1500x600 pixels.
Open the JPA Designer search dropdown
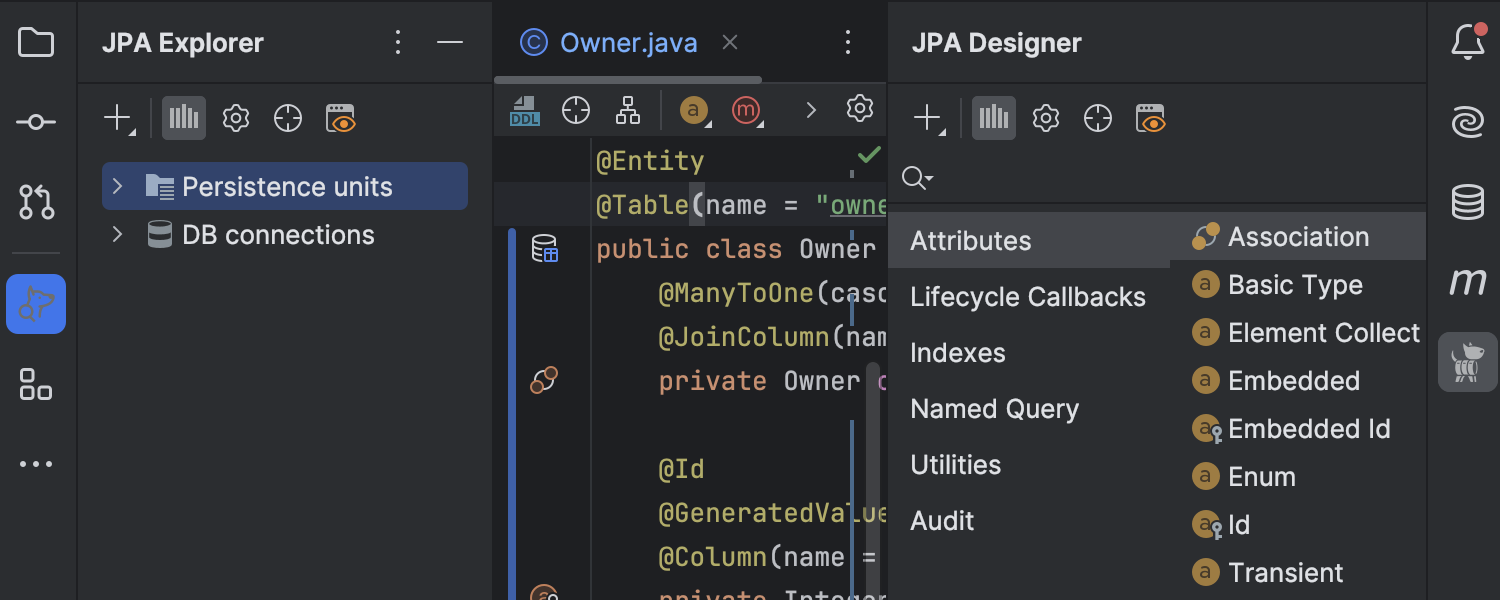click(x=917, y=178)
